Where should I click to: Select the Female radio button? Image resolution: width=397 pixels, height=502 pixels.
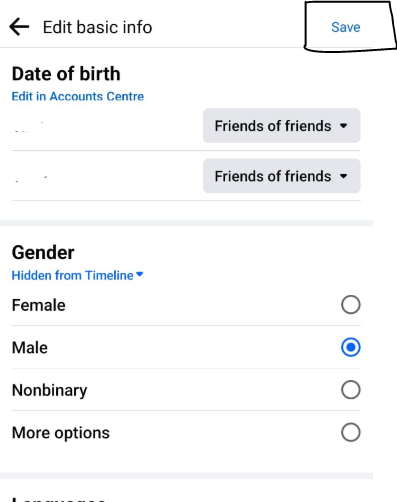pos(351,305)
